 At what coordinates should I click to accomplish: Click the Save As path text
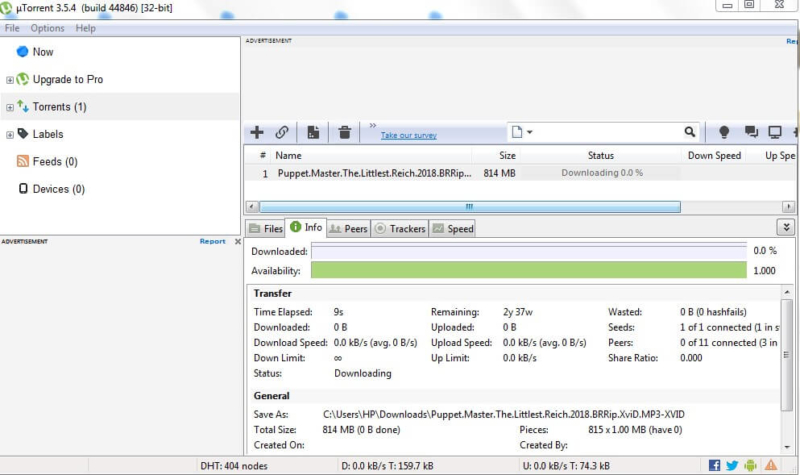pos(504,414)
